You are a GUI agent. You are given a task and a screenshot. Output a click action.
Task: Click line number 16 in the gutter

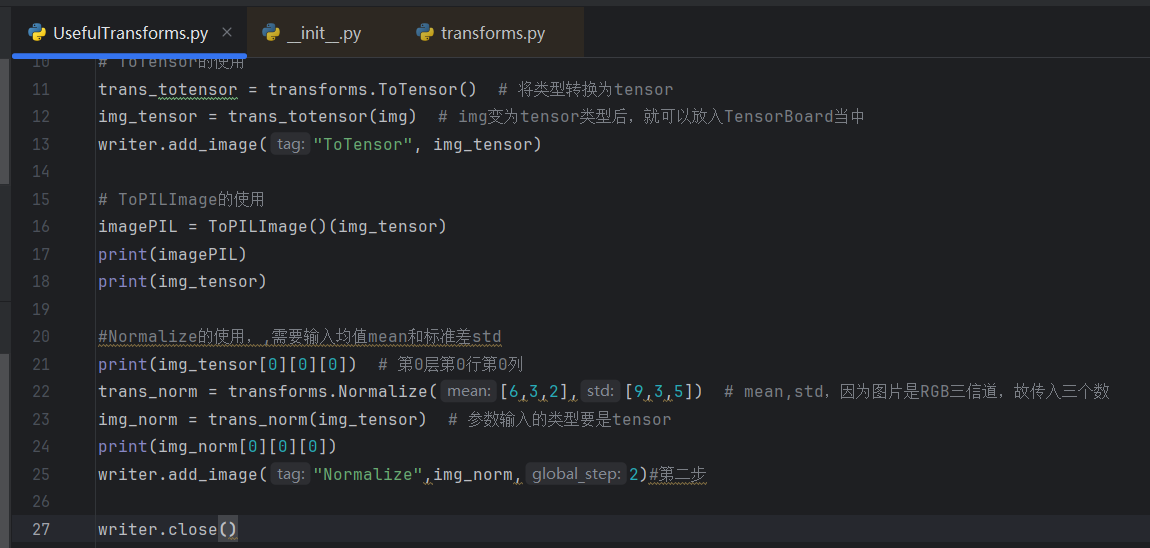click(x=41, y=227)
